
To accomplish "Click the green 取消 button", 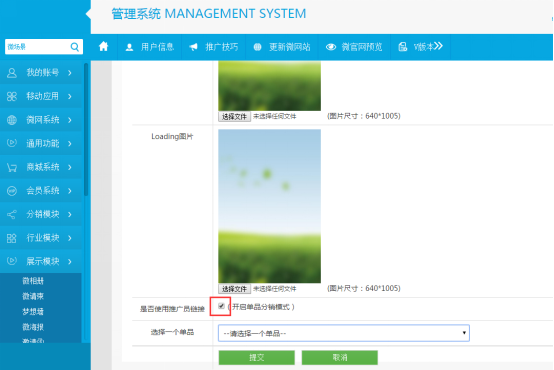I will click(x=340, y=357).
